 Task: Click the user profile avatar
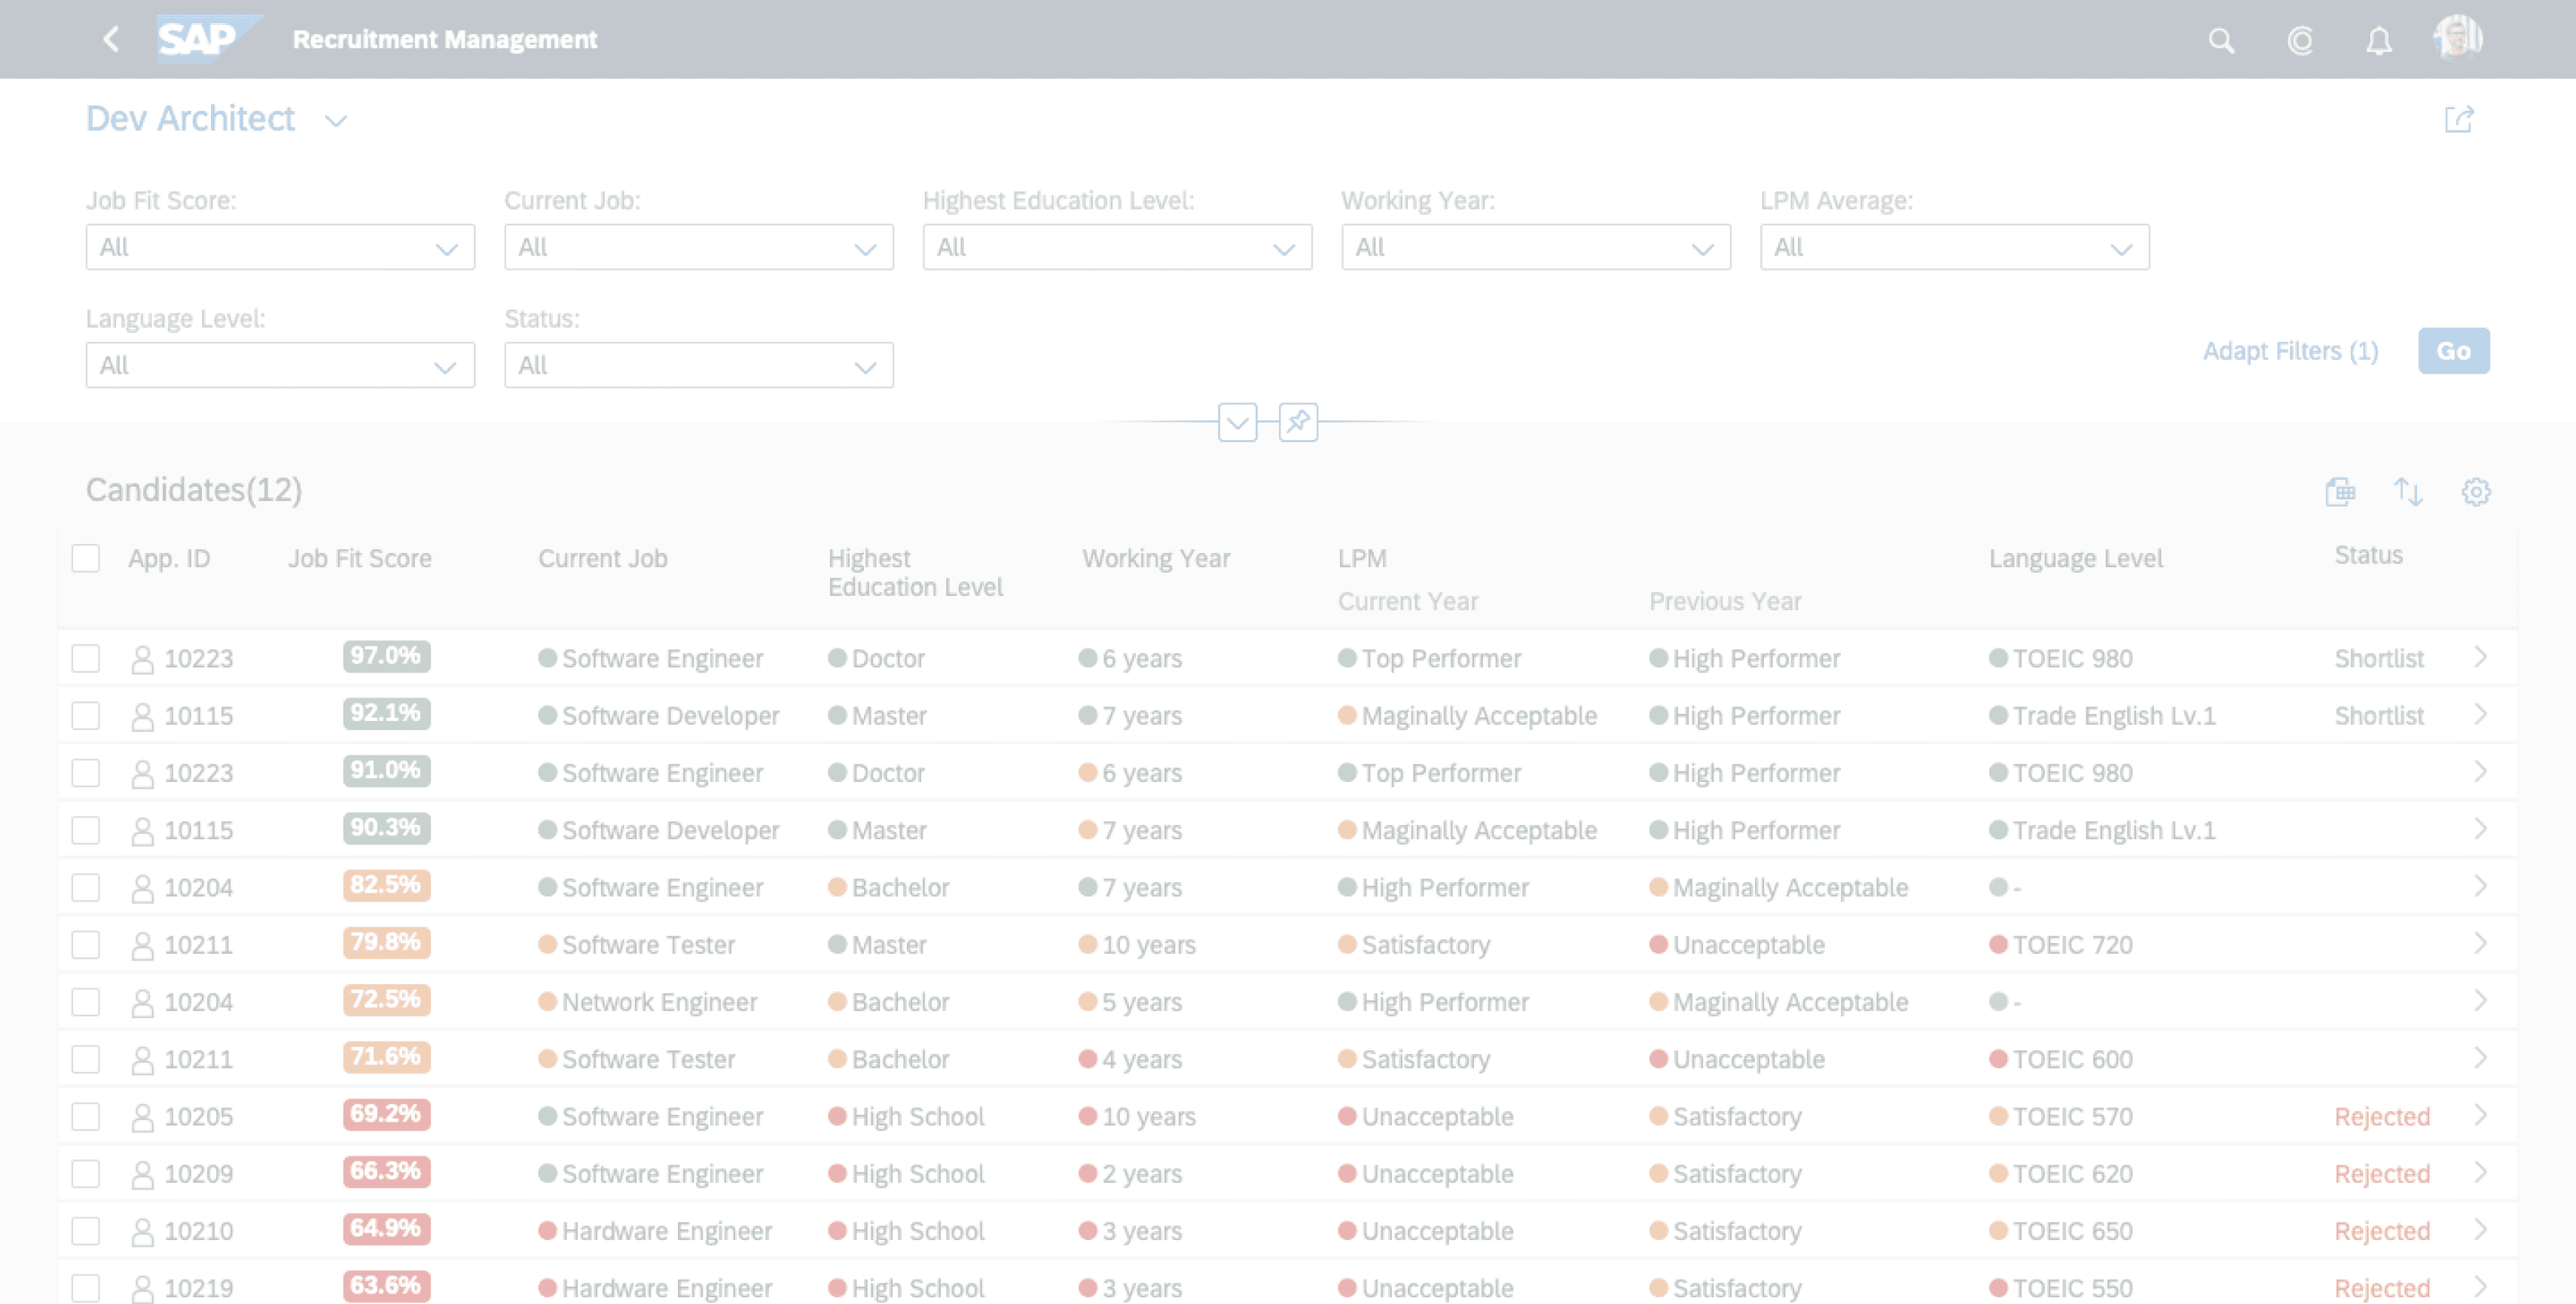pyautogui.click(x=2457, y=38)
